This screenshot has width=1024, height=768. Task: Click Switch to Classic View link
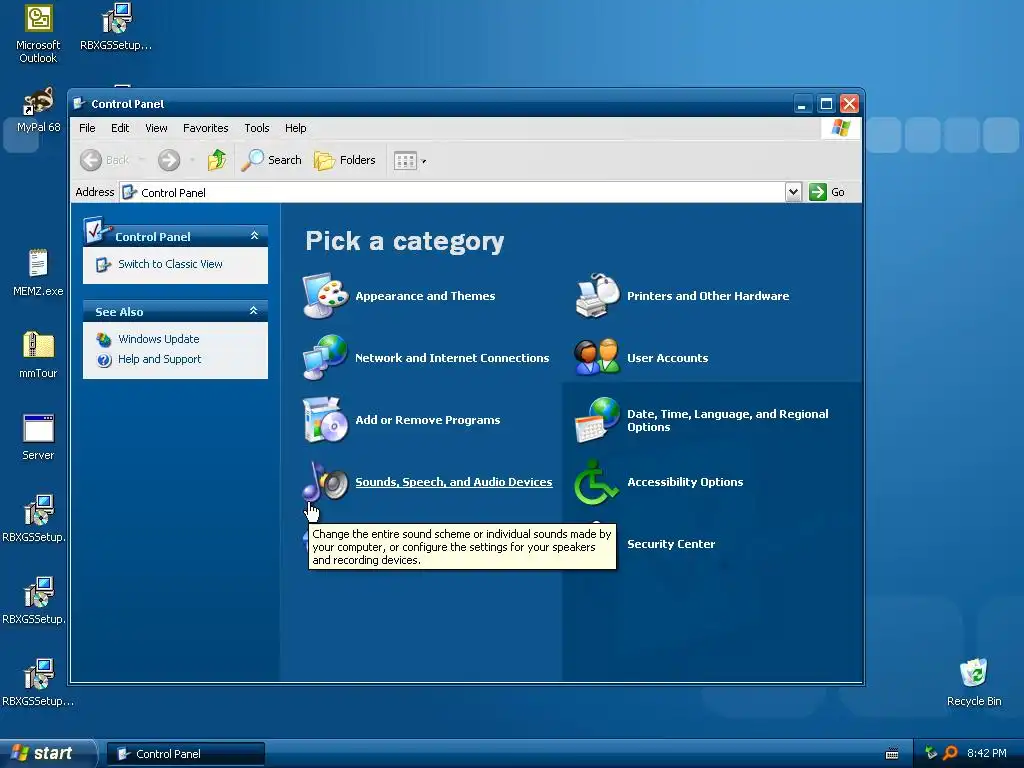pyautogui.click(x=170, y=264)
